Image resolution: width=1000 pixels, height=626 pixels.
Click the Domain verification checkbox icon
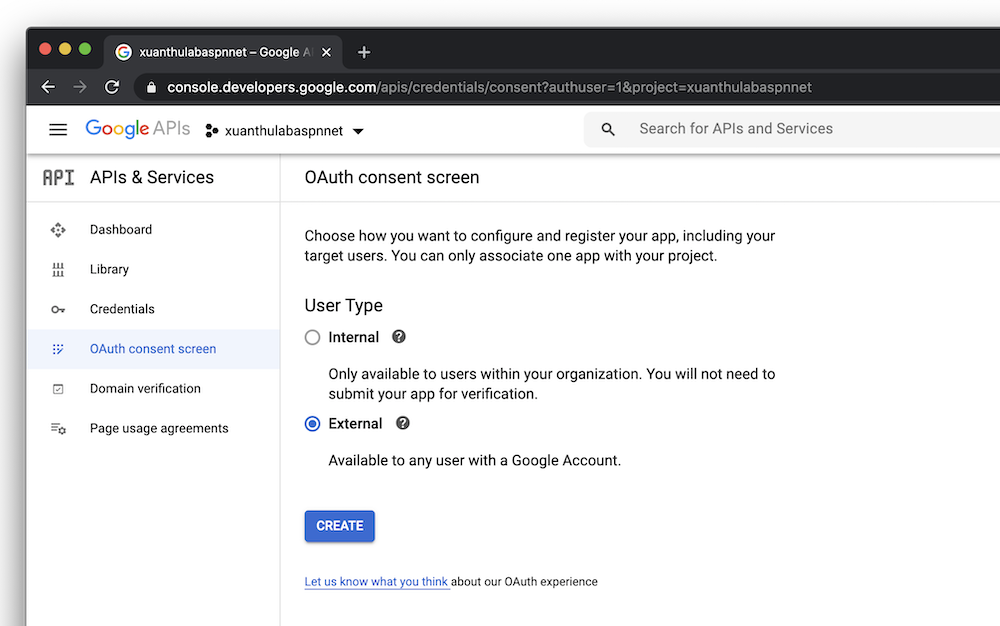pyautogui.click(x=58, y=389)
